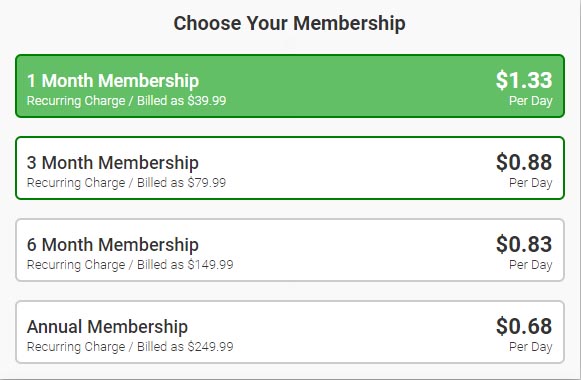Choose the 3 Month Membership plan
581x380 pixels.
point(290,168)
